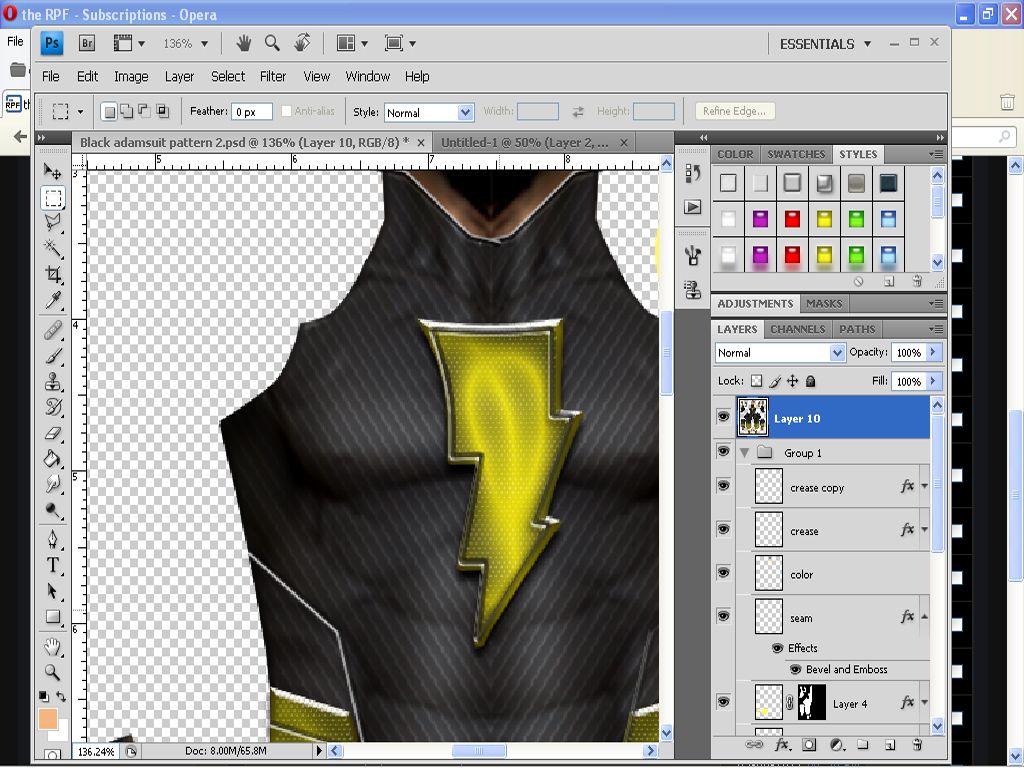Image resolution: width=1024 pixels, height=768 pixels.
Task: Add layer style fx button at panel bottom
Action: (x=782, y=745)
